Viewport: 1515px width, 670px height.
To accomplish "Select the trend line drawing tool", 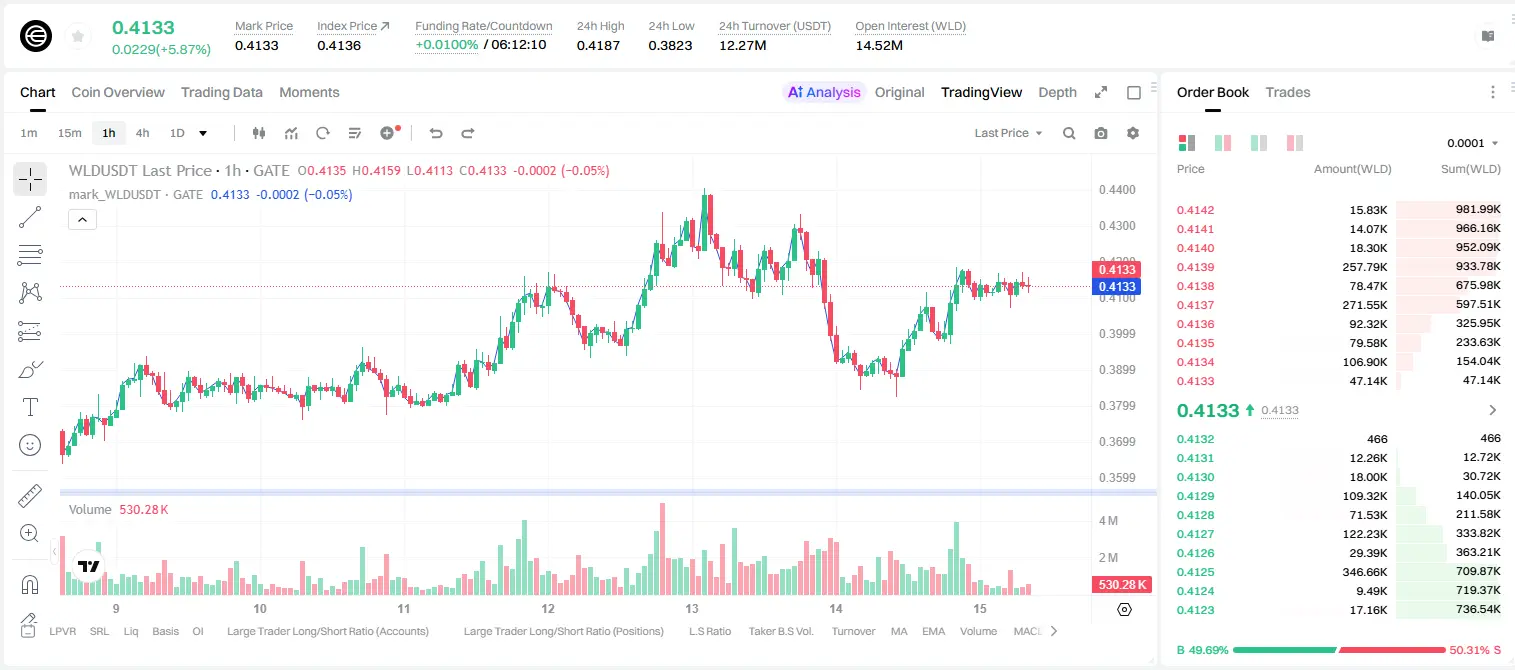I will point(30,217).
